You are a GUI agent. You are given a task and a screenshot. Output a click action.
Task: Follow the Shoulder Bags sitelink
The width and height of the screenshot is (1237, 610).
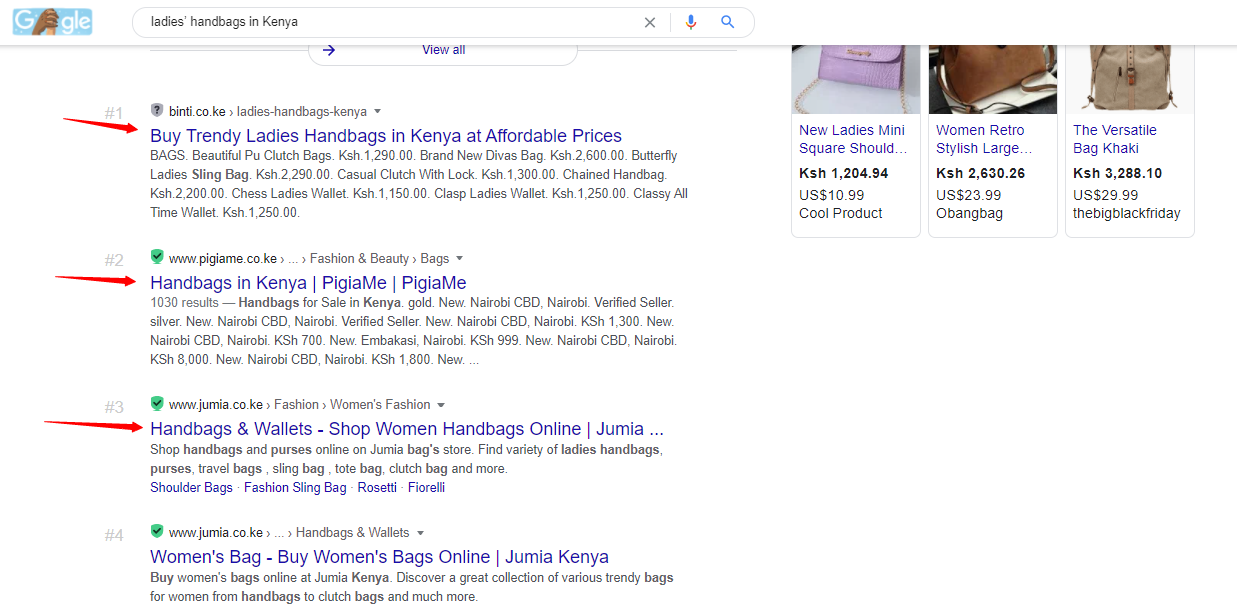click(191, 488)
